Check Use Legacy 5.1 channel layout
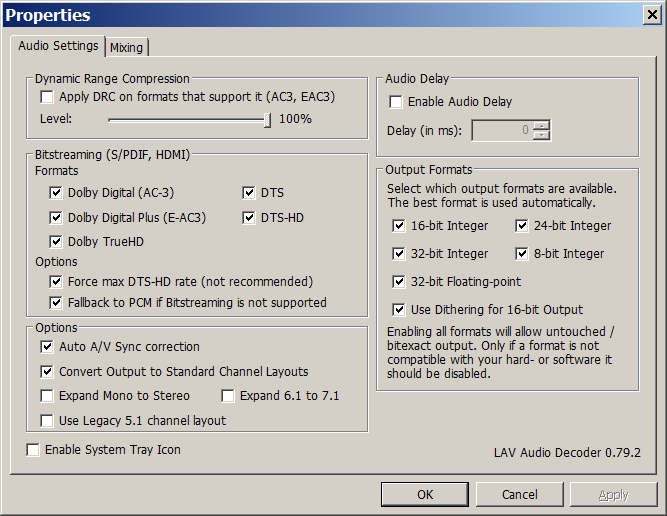Screen dimensions: 667x516 pos(47,421)
